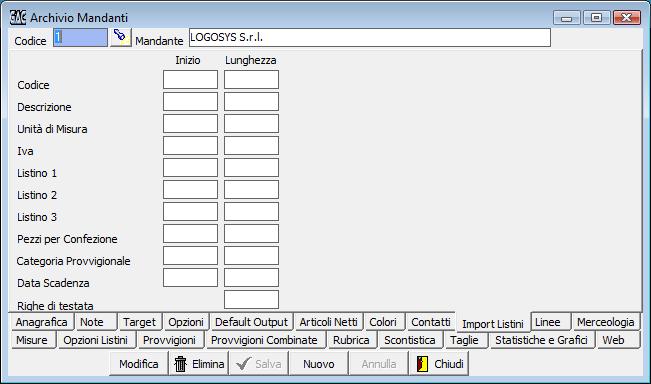Click the Nuovo button
The height and width of the screenshot is (384, 651).
318,364
